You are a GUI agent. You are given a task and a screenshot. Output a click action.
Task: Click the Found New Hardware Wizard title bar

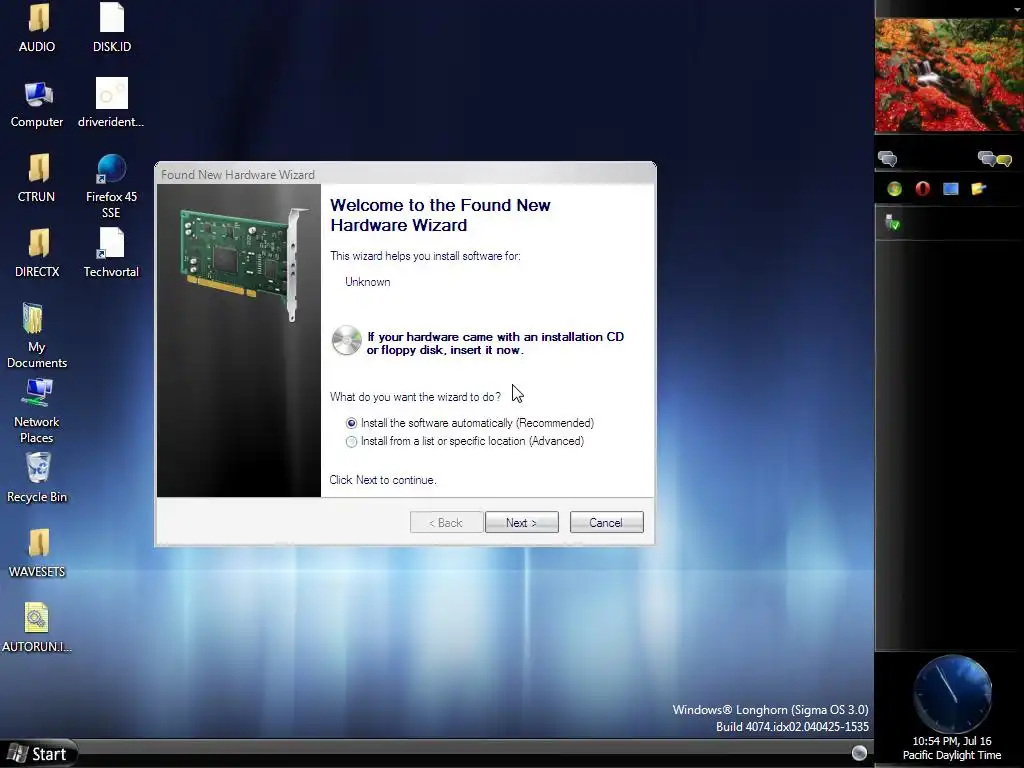pos(405,174)
